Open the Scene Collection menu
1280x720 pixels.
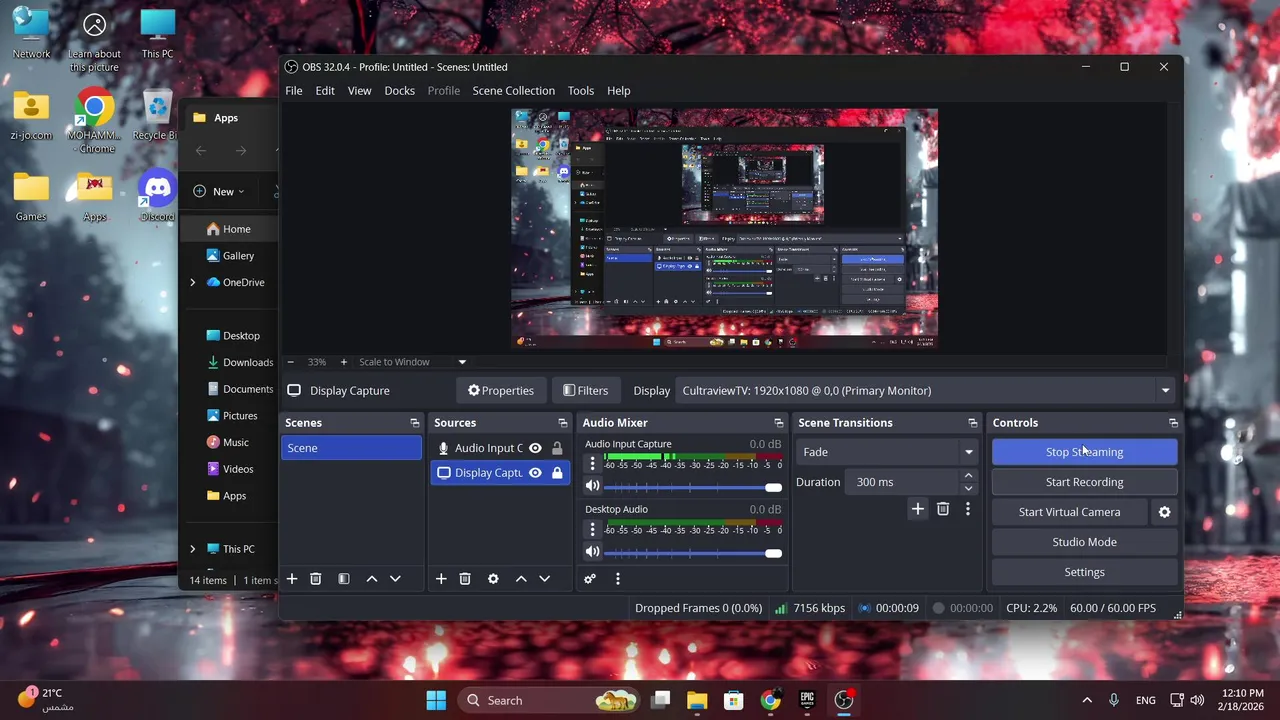[513, 91]
